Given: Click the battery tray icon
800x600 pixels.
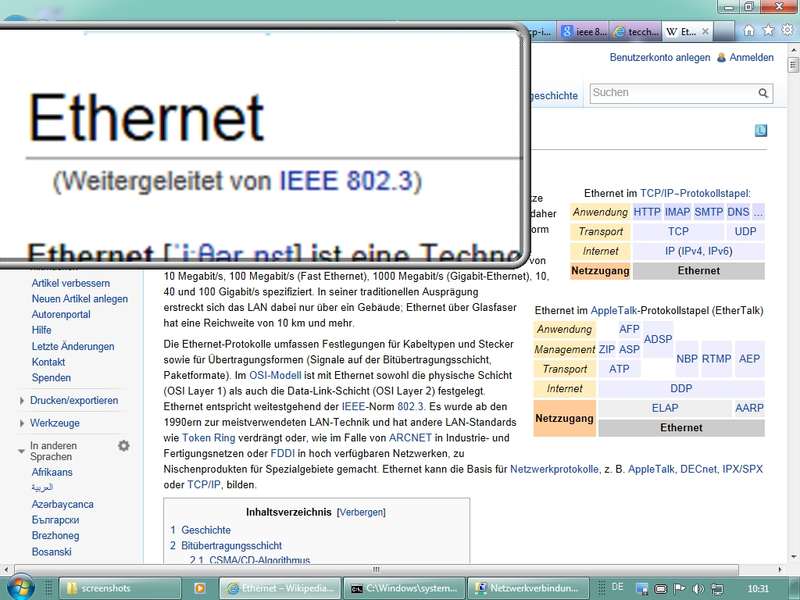Looking at the screenshot, I should [x=661, y=589].
